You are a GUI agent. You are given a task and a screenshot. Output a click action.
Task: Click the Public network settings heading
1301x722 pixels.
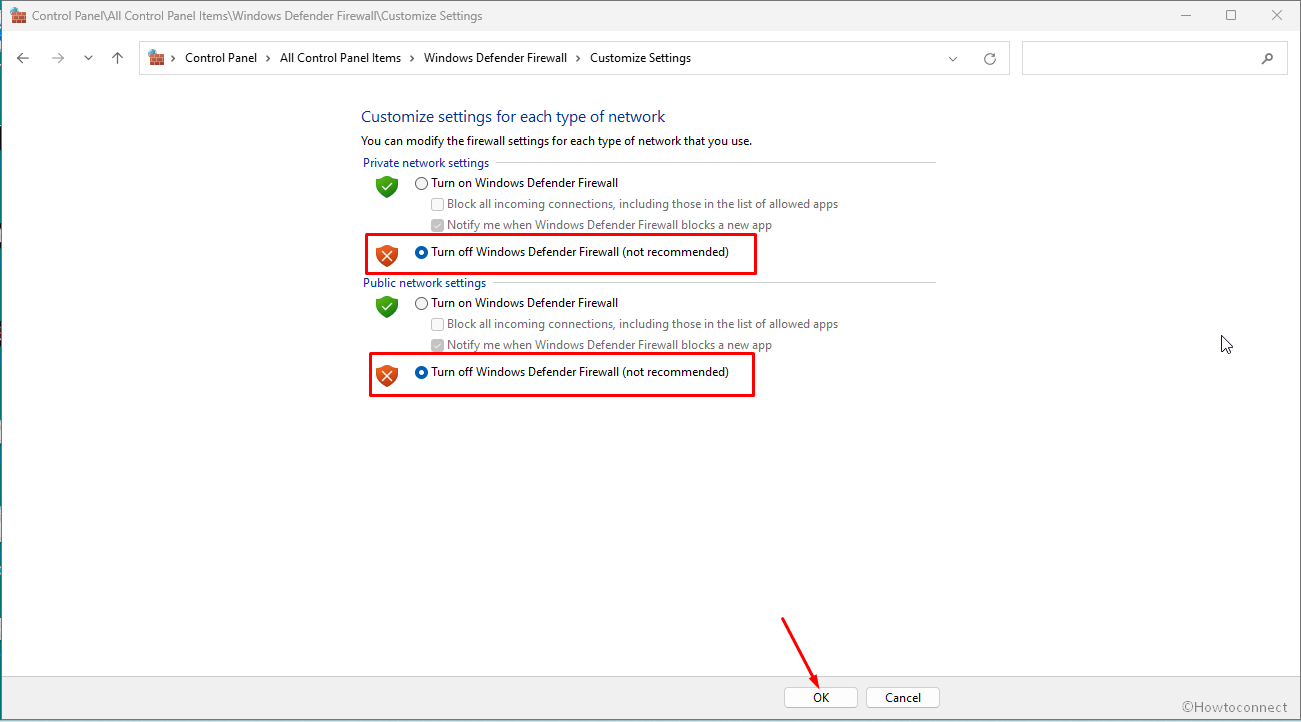pyautogui.click(x=424, y=283)
